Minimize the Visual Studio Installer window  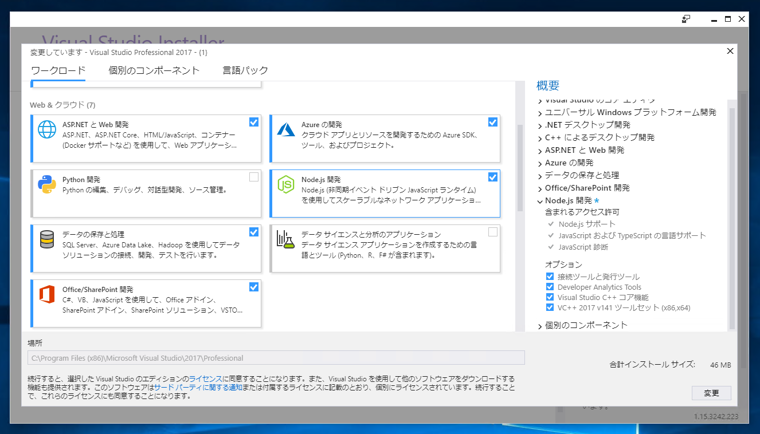click(x=713, y=20)
